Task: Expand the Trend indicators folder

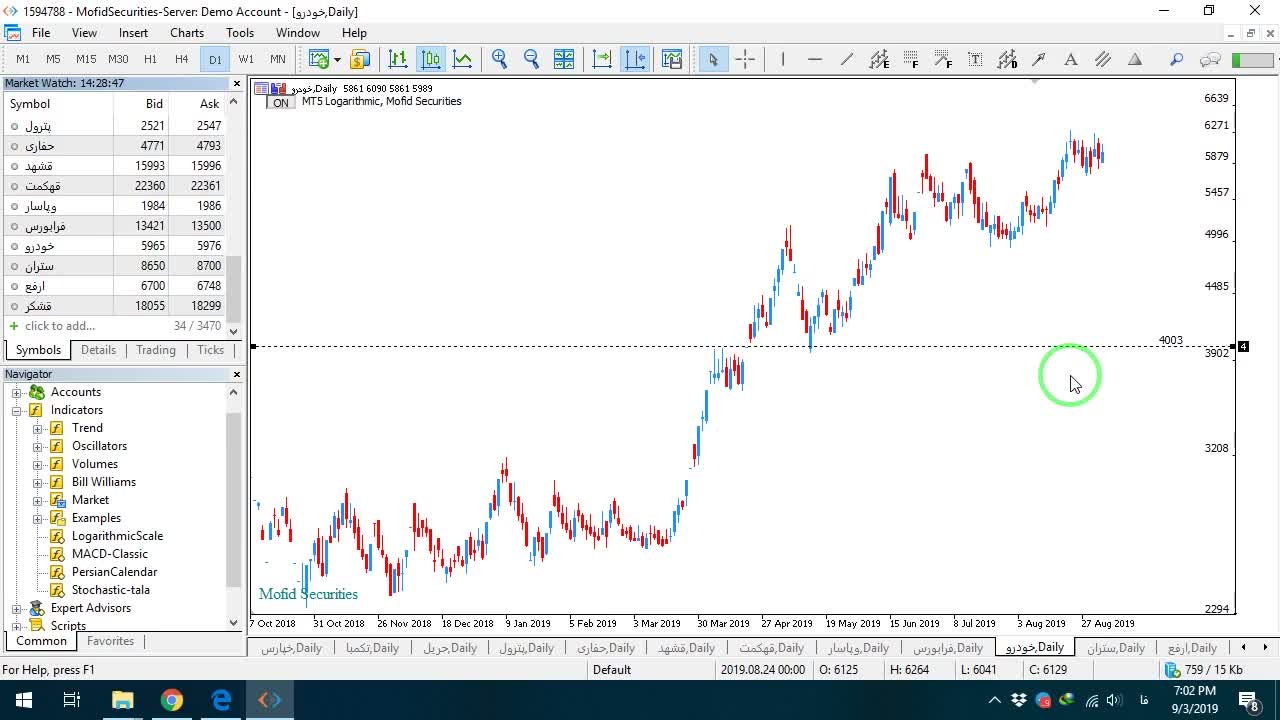Action: pyautogui.click(x=38, y=428)
